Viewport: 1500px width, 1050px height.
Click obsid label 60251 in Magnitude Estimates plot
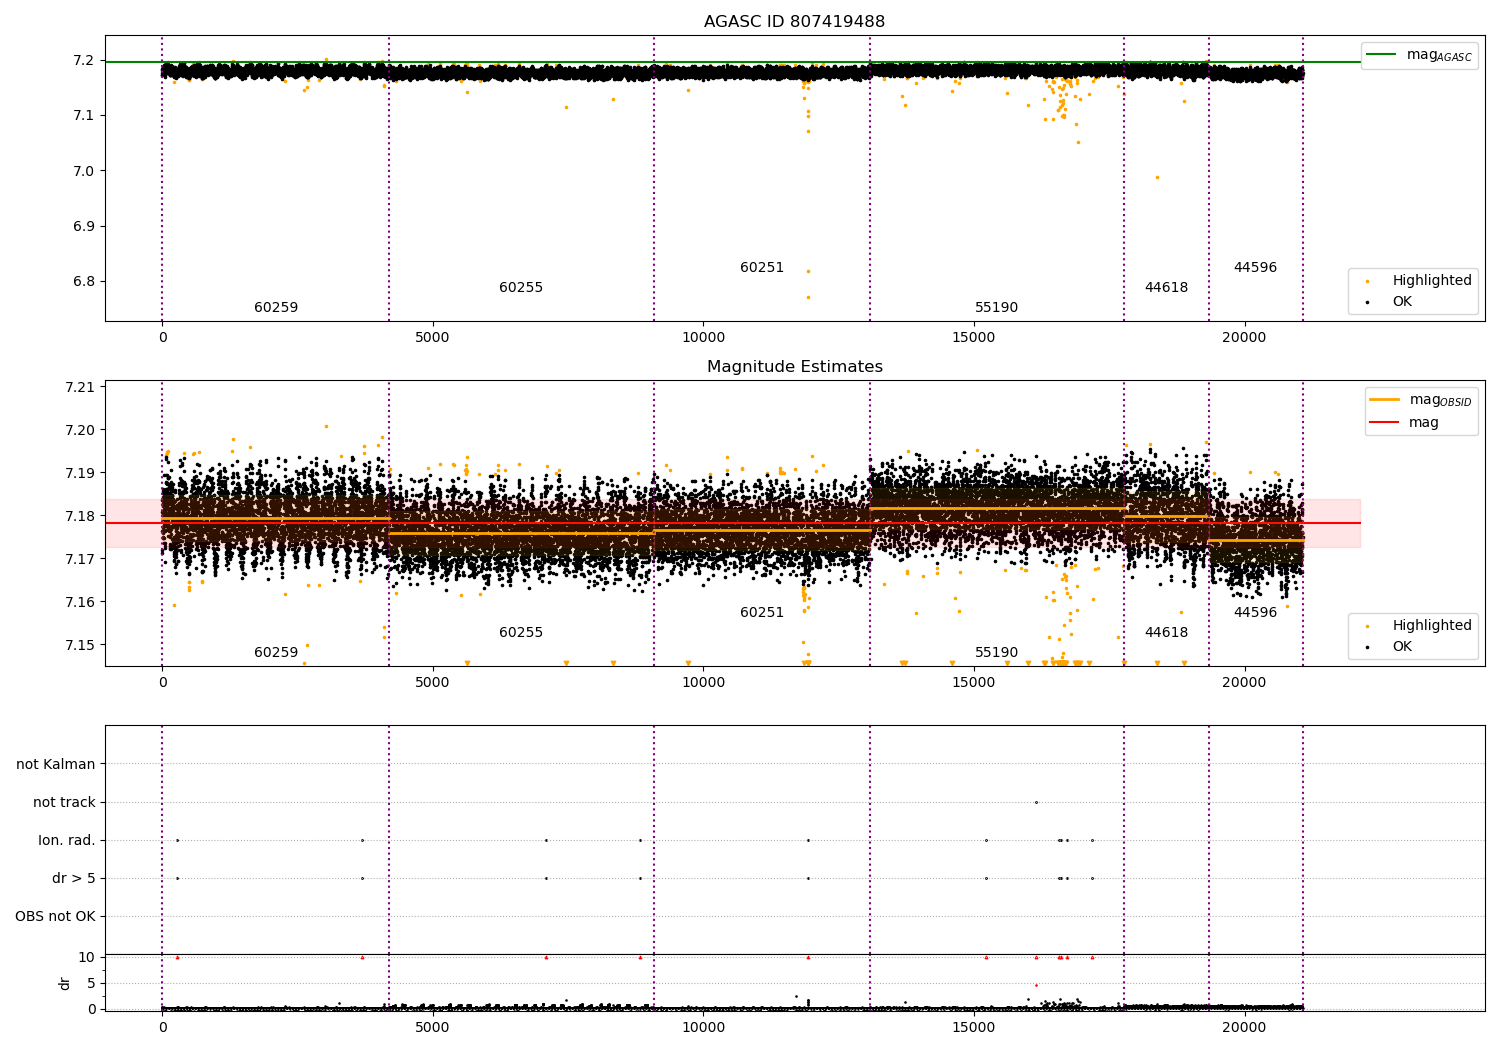point(762,612)
